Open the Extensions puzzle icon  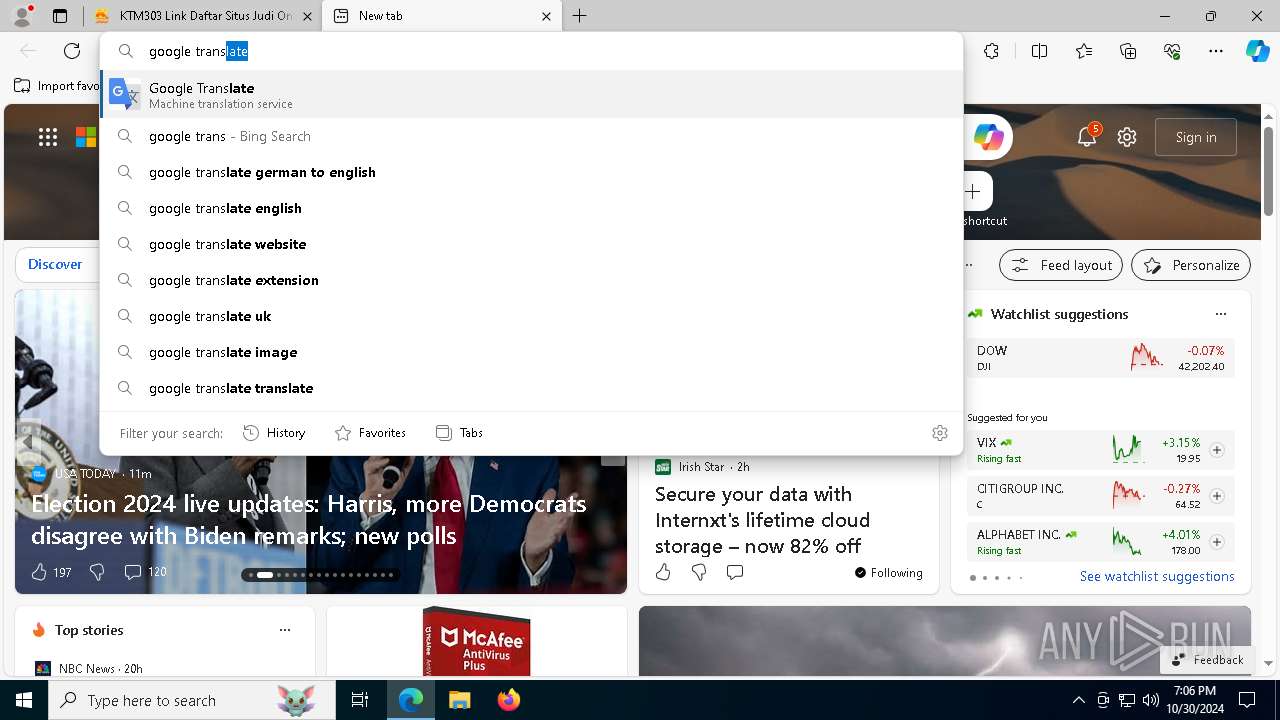coord(991,51)
